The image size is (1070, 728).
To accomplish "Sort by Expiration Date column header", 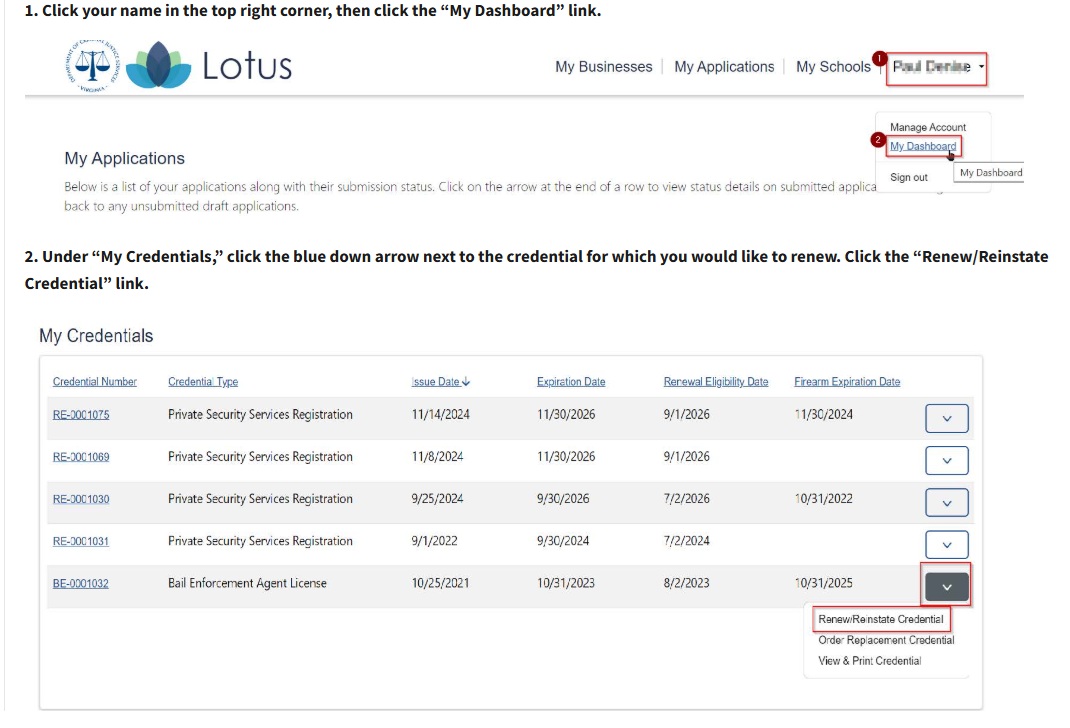I will coord(570,382).
